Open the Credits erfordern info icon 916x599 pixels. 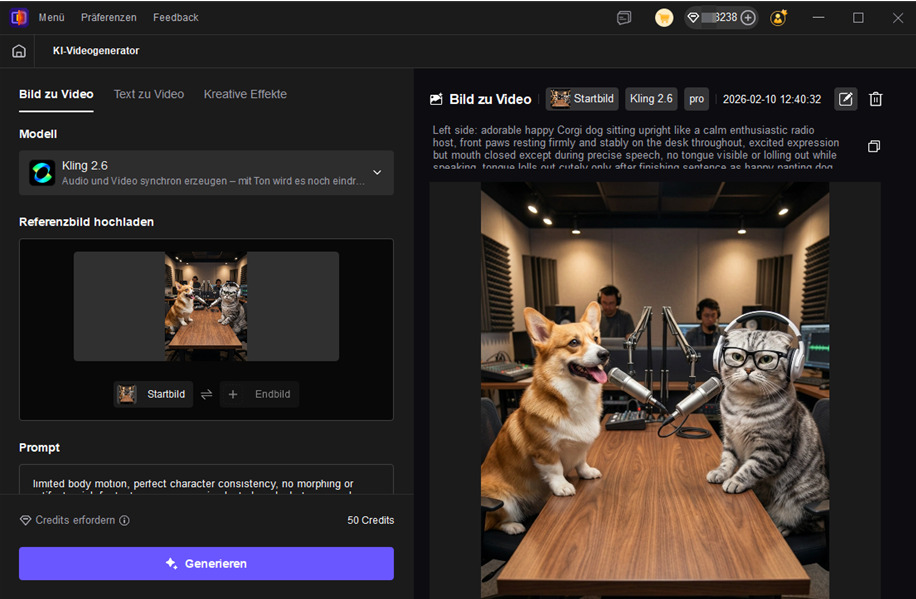(x=124, y=520)
